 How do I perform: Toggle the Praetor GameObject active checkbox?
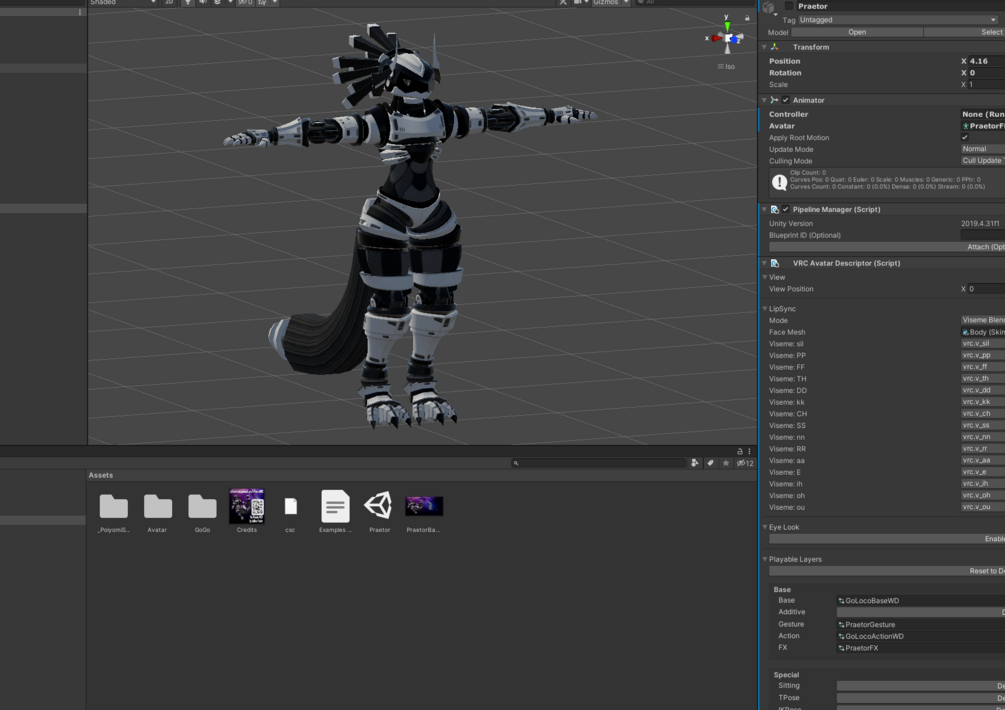pos(789,6)
